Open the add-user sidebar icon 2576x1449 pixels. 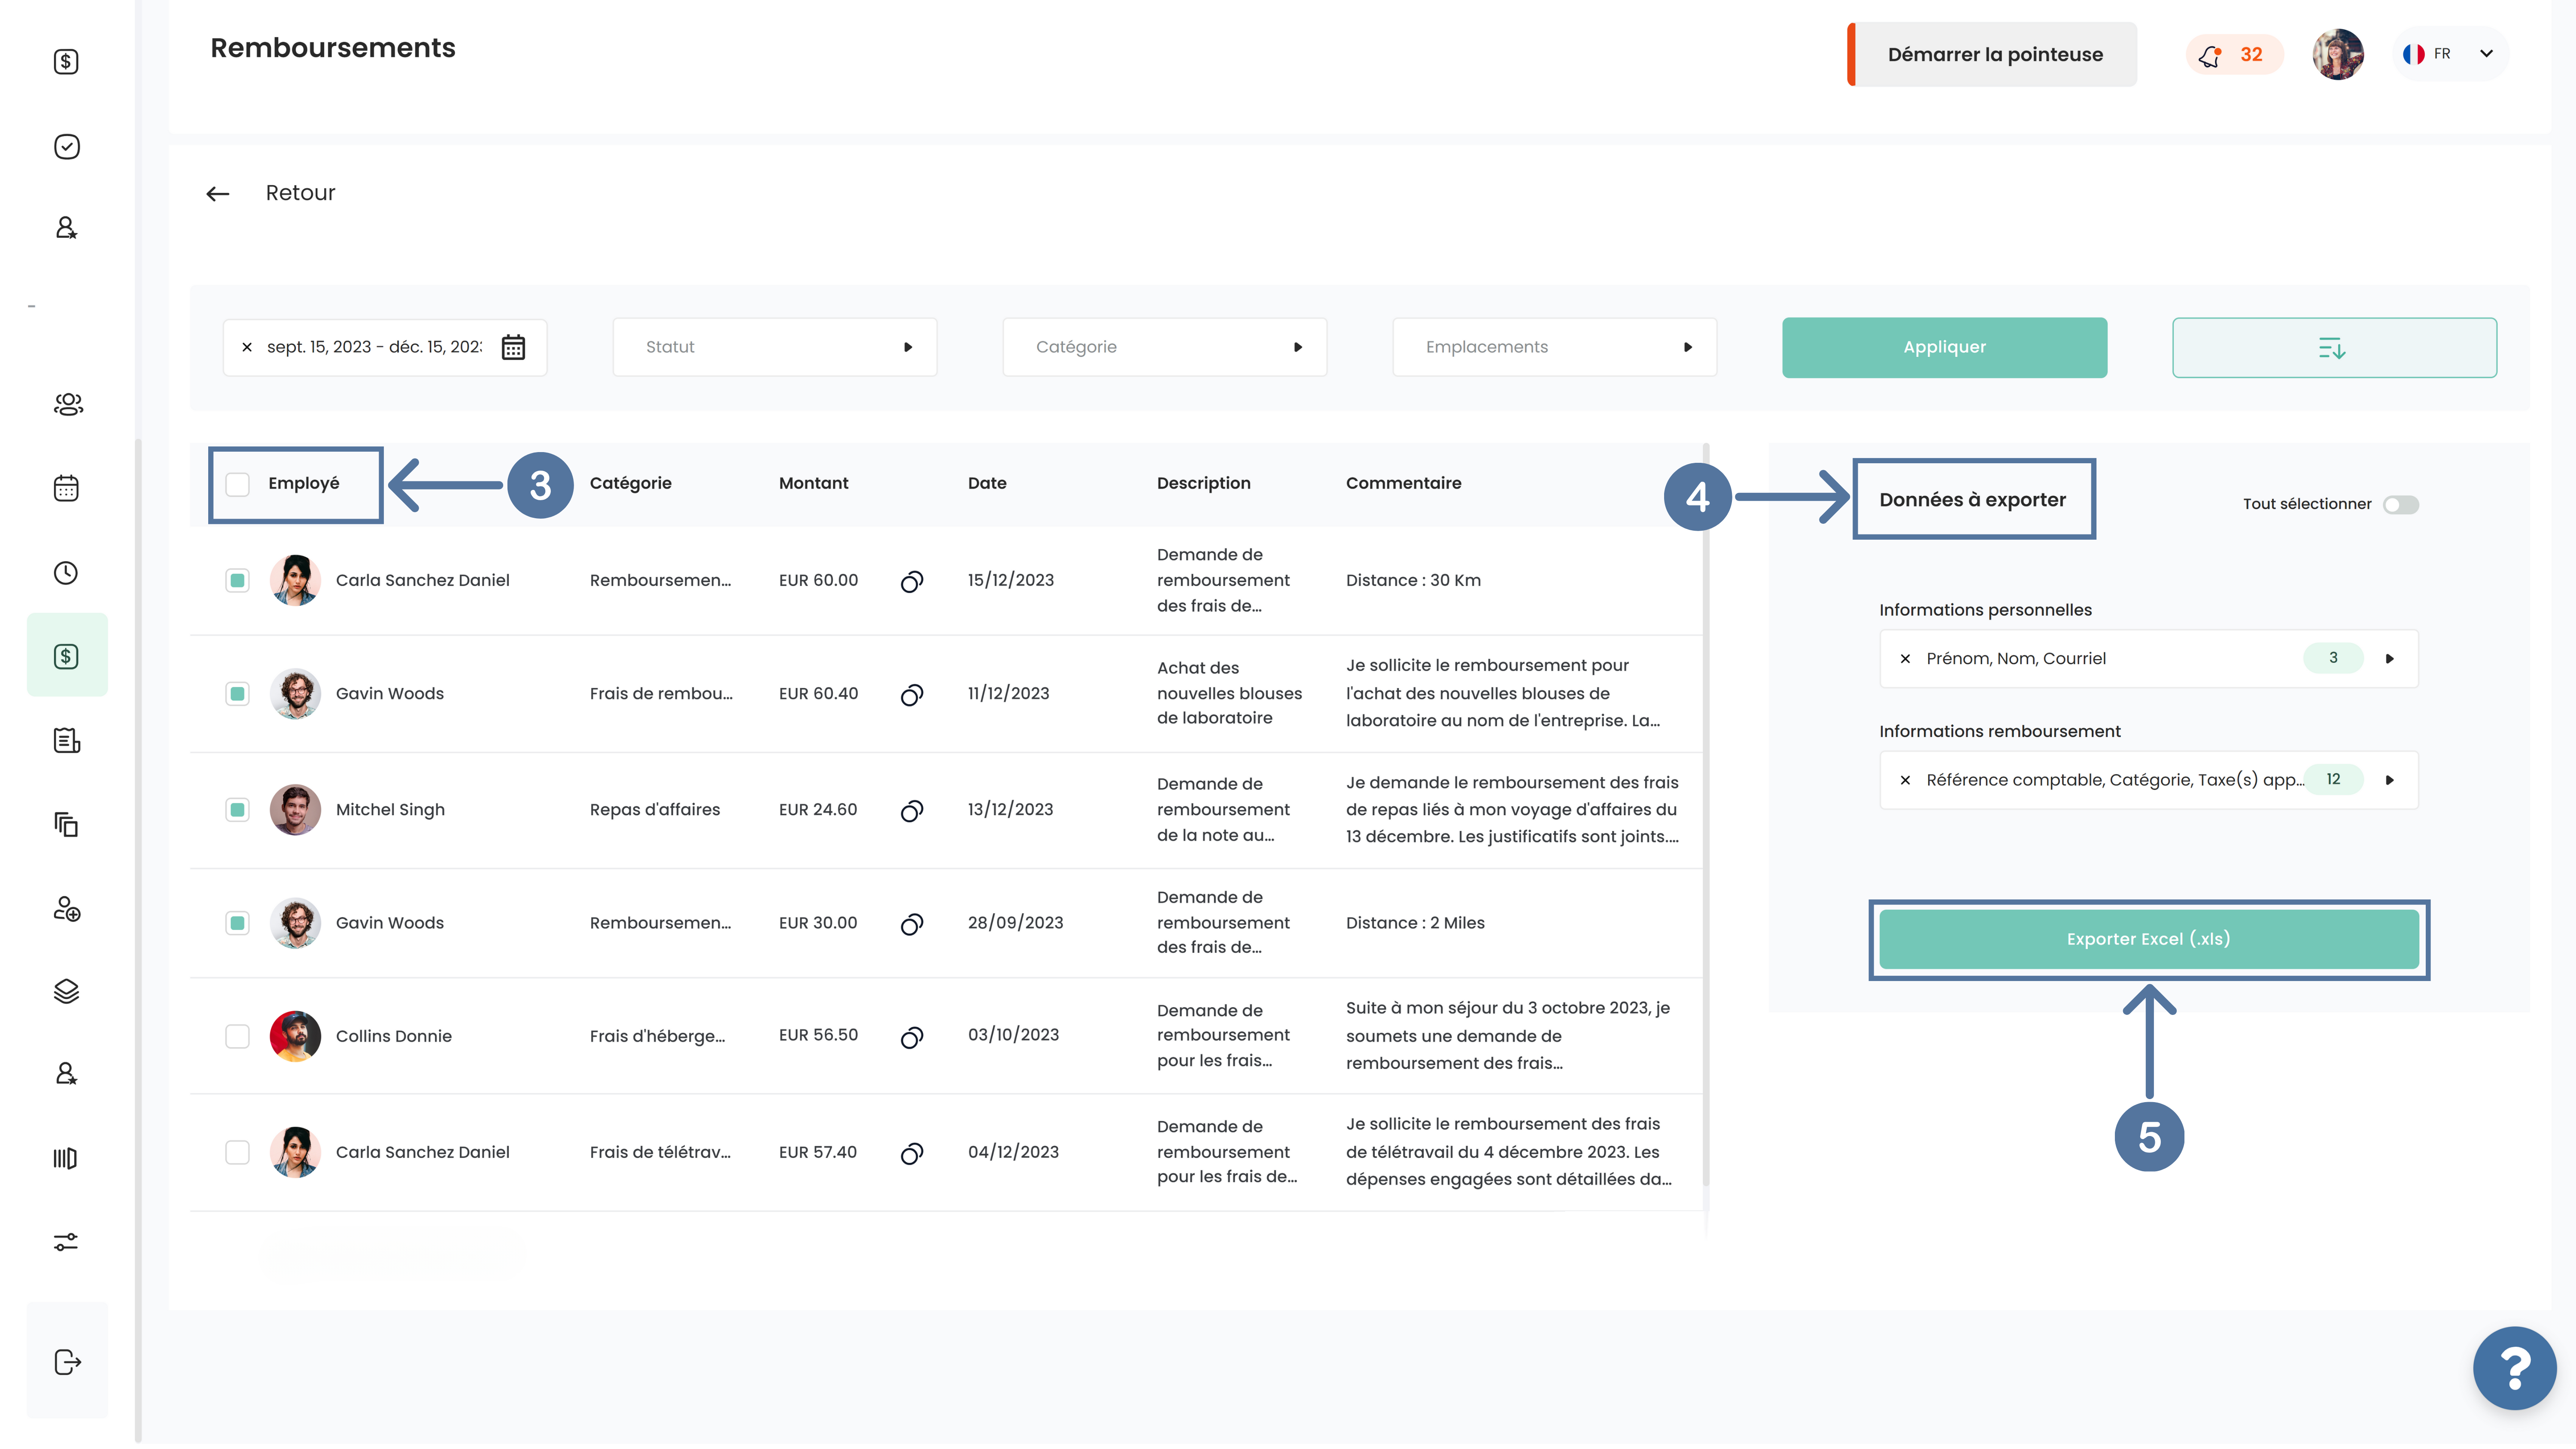click(66, 909)
